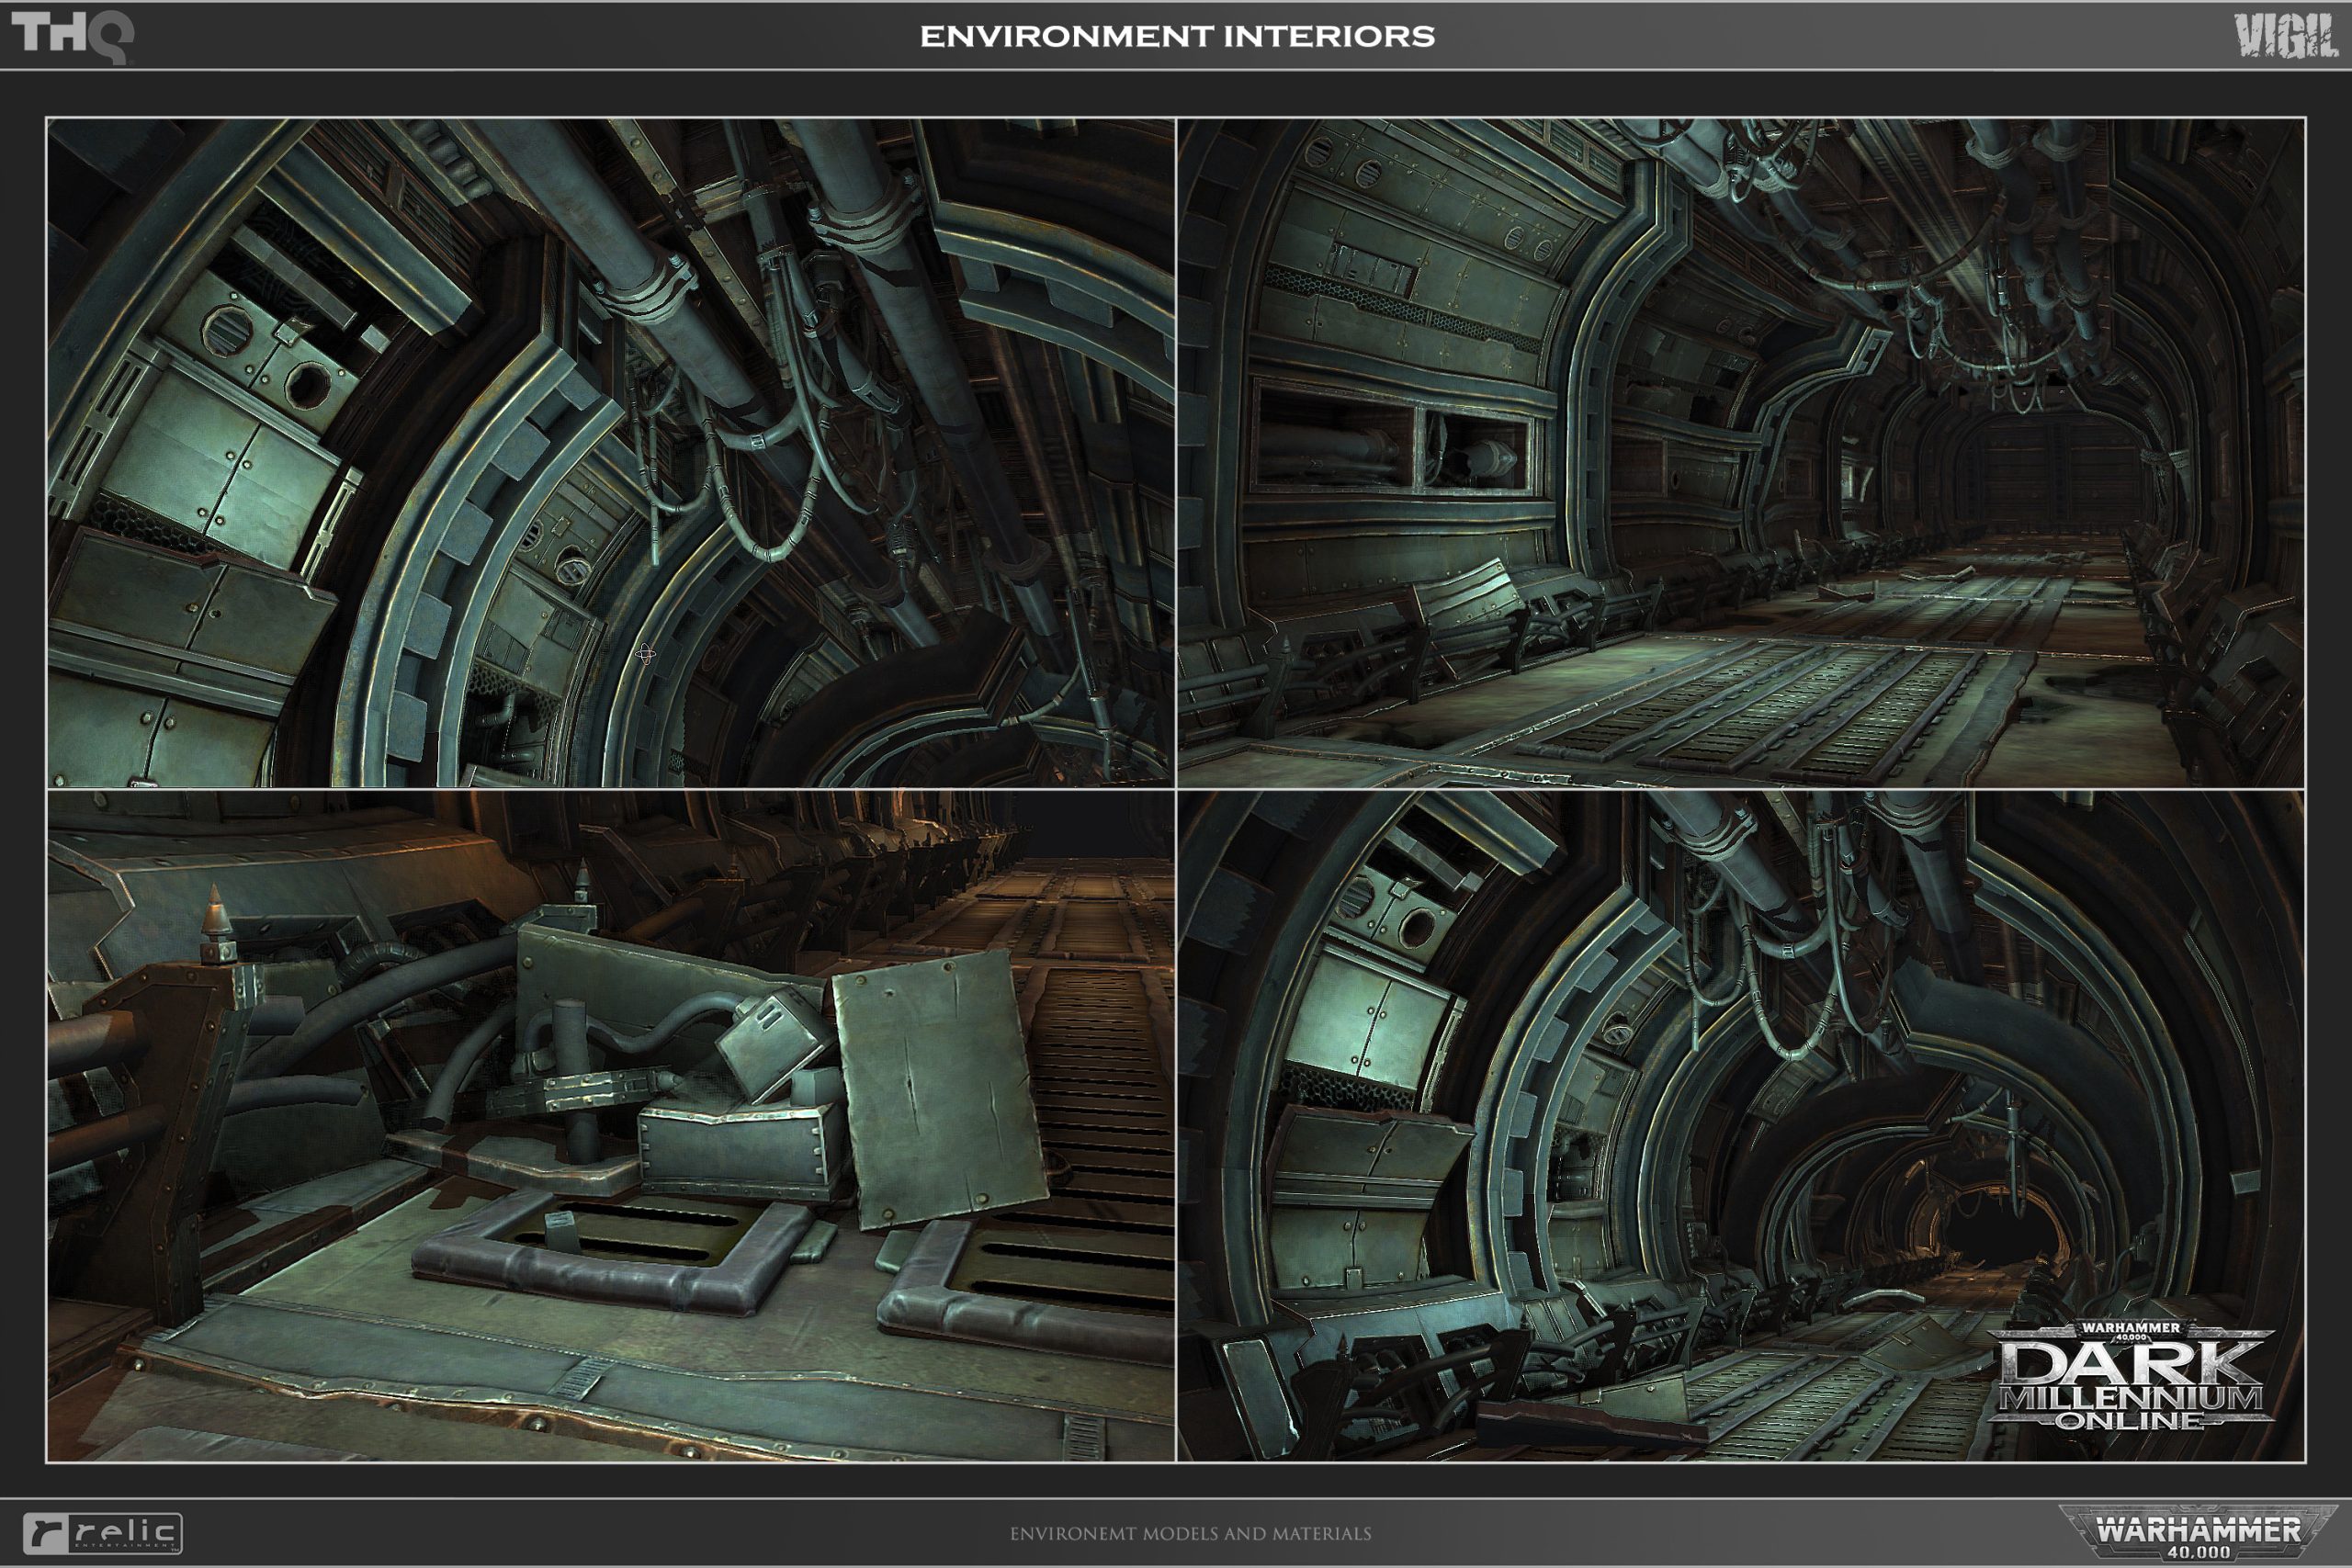Click the Relic Entertainment logo
2352x1568 pixels.
click(x=102, y=1533)
